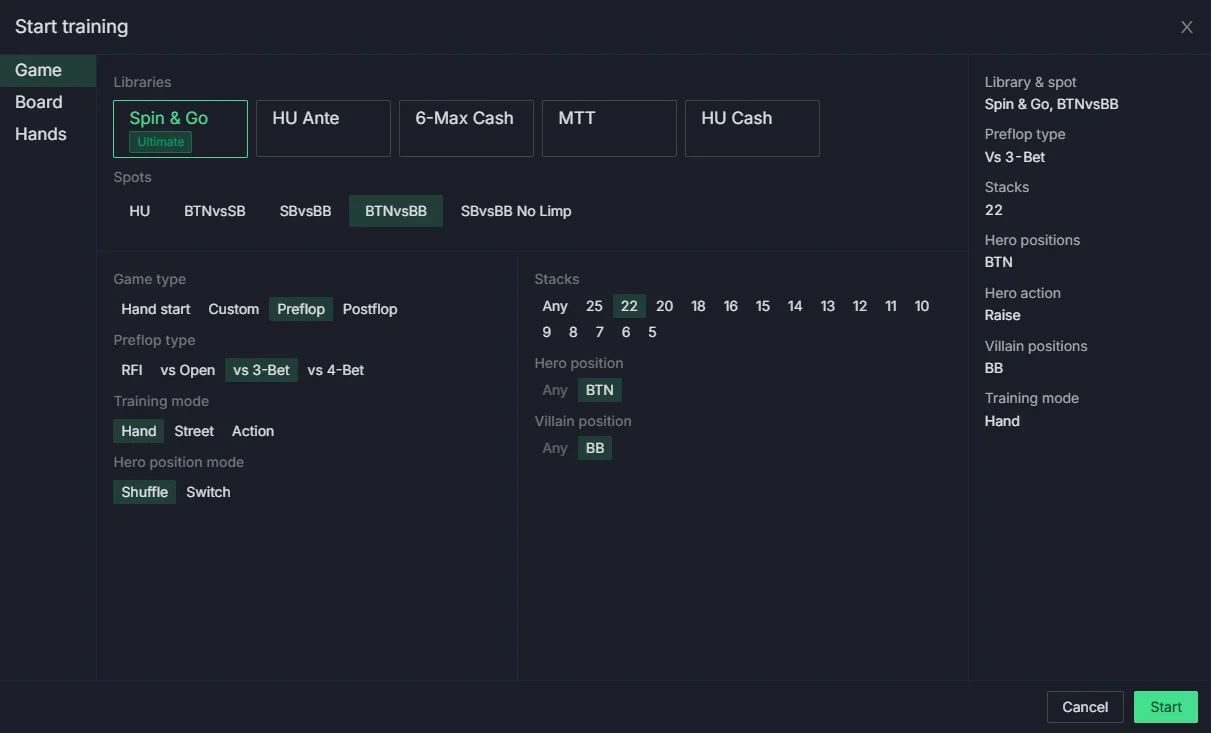Set game type to Hand start
The width and height of the screenshot is (1211, 733).
tap(156, 309)
